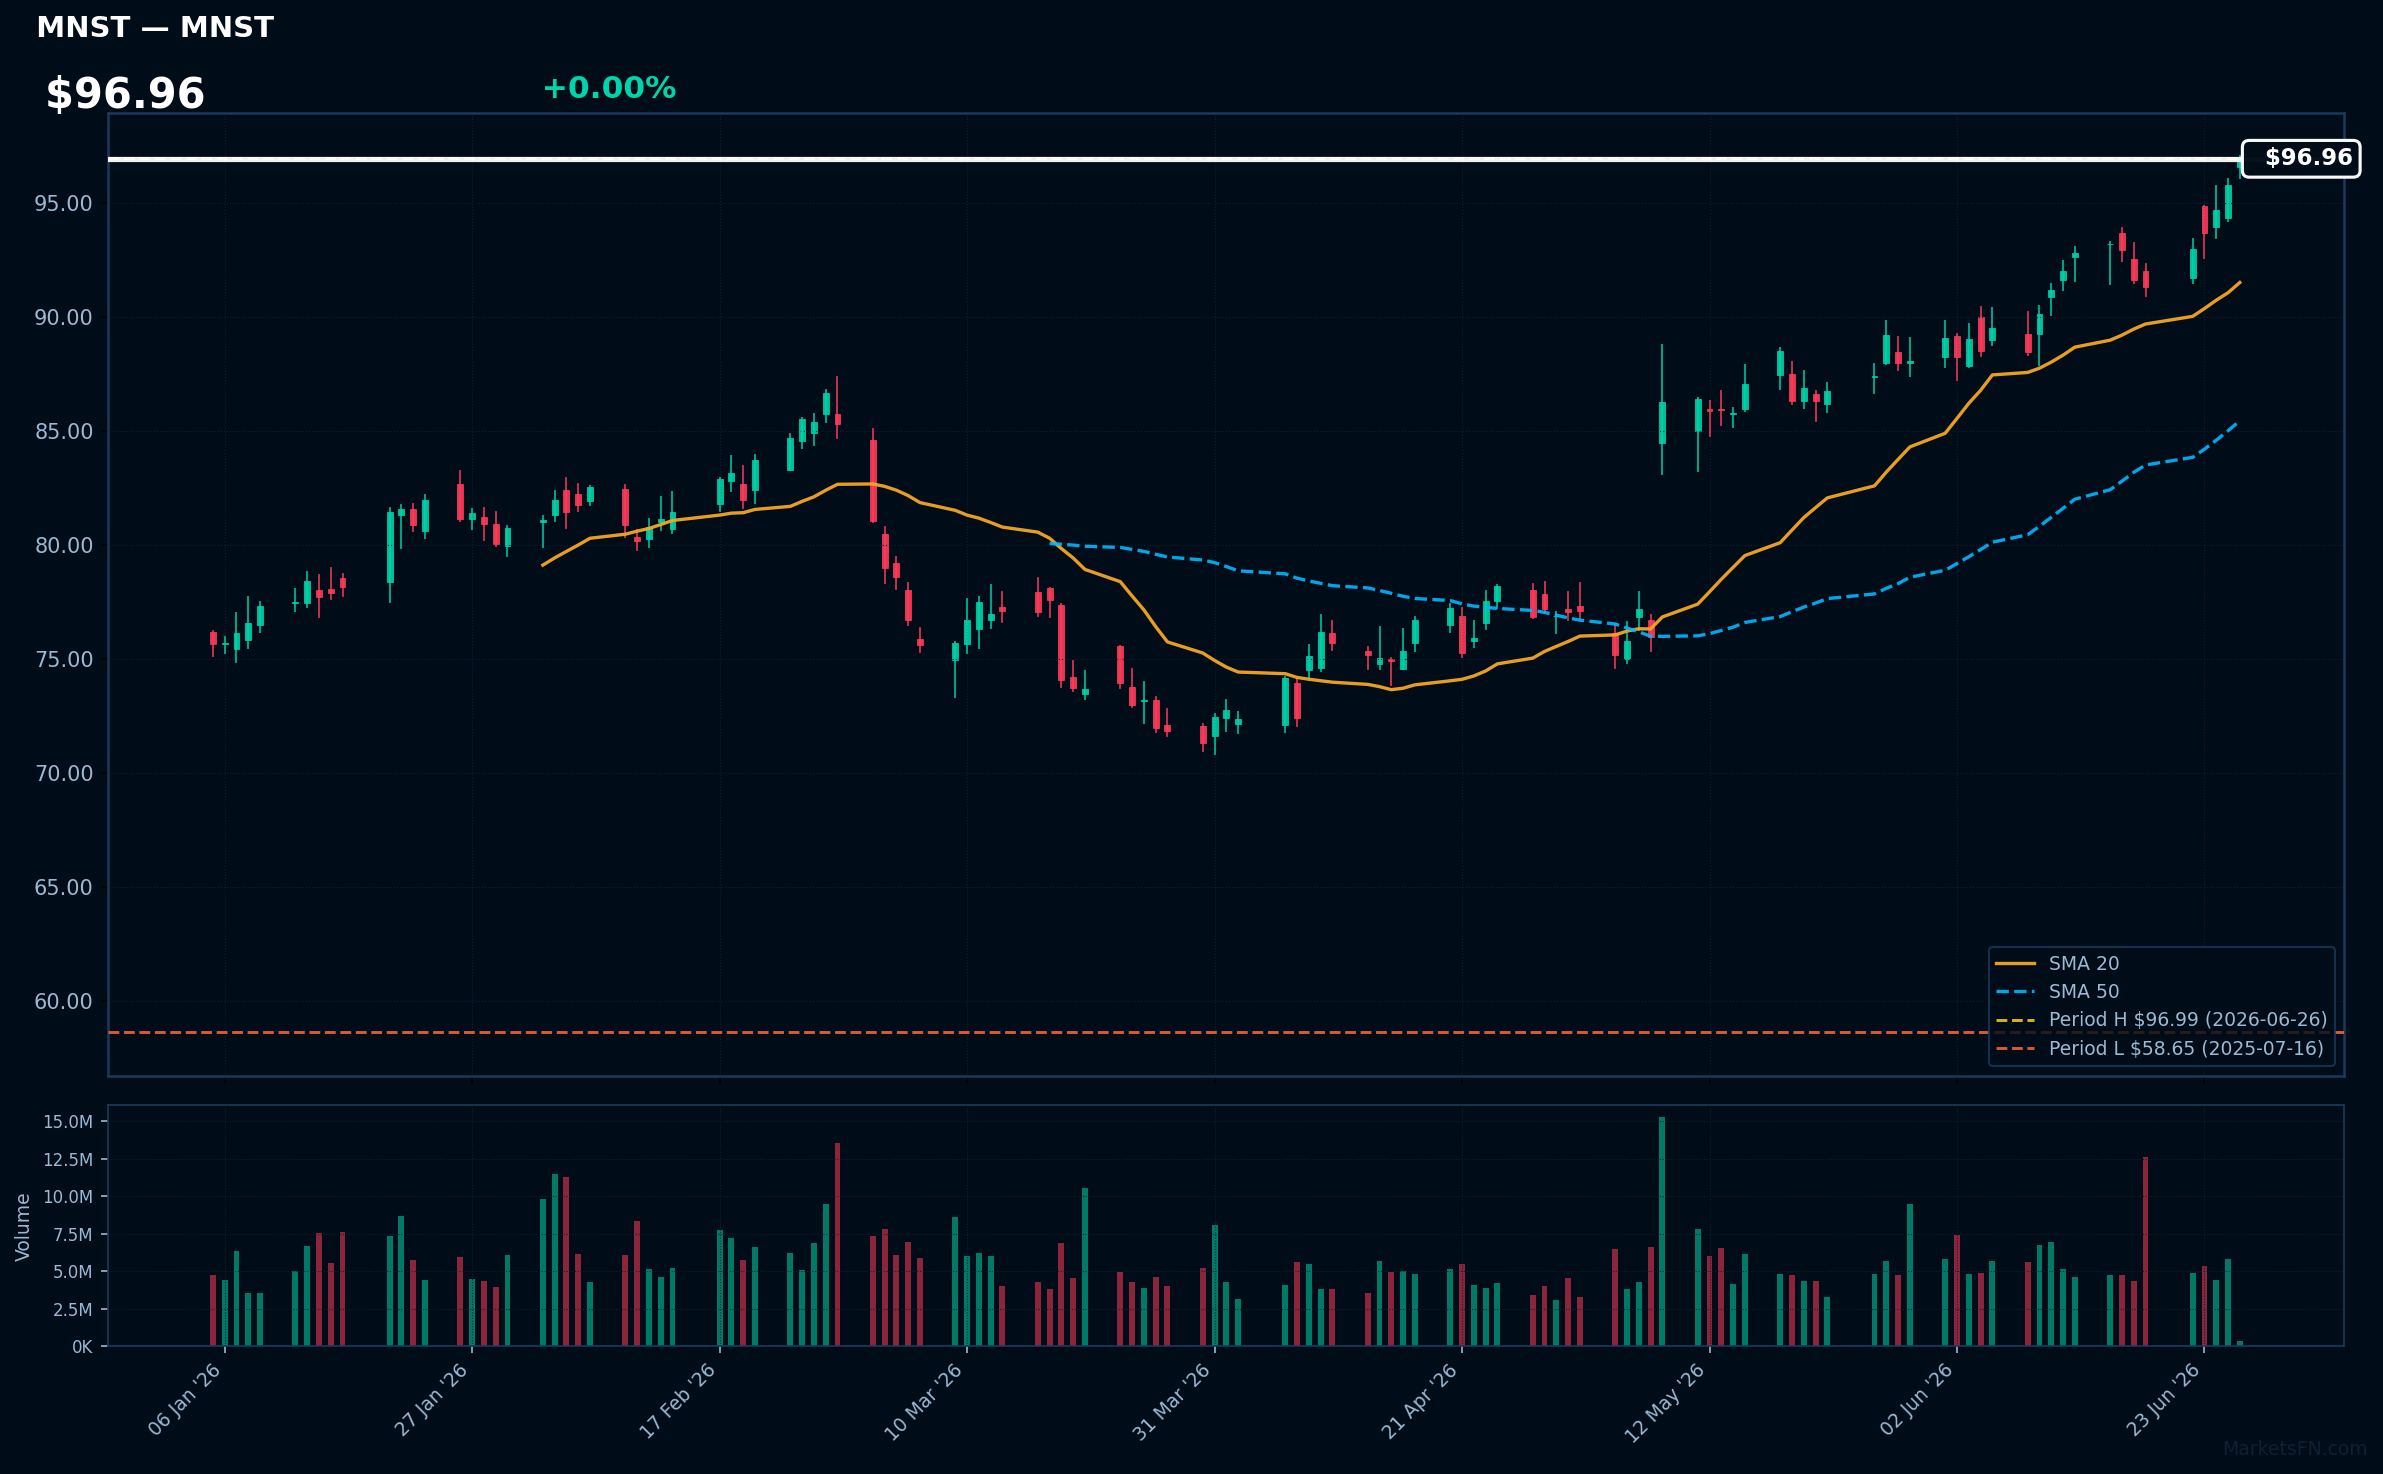Screen dimensions: 2383x1474
Task: Click the 12.5M volume axis label
Action: click(68, 1160)
